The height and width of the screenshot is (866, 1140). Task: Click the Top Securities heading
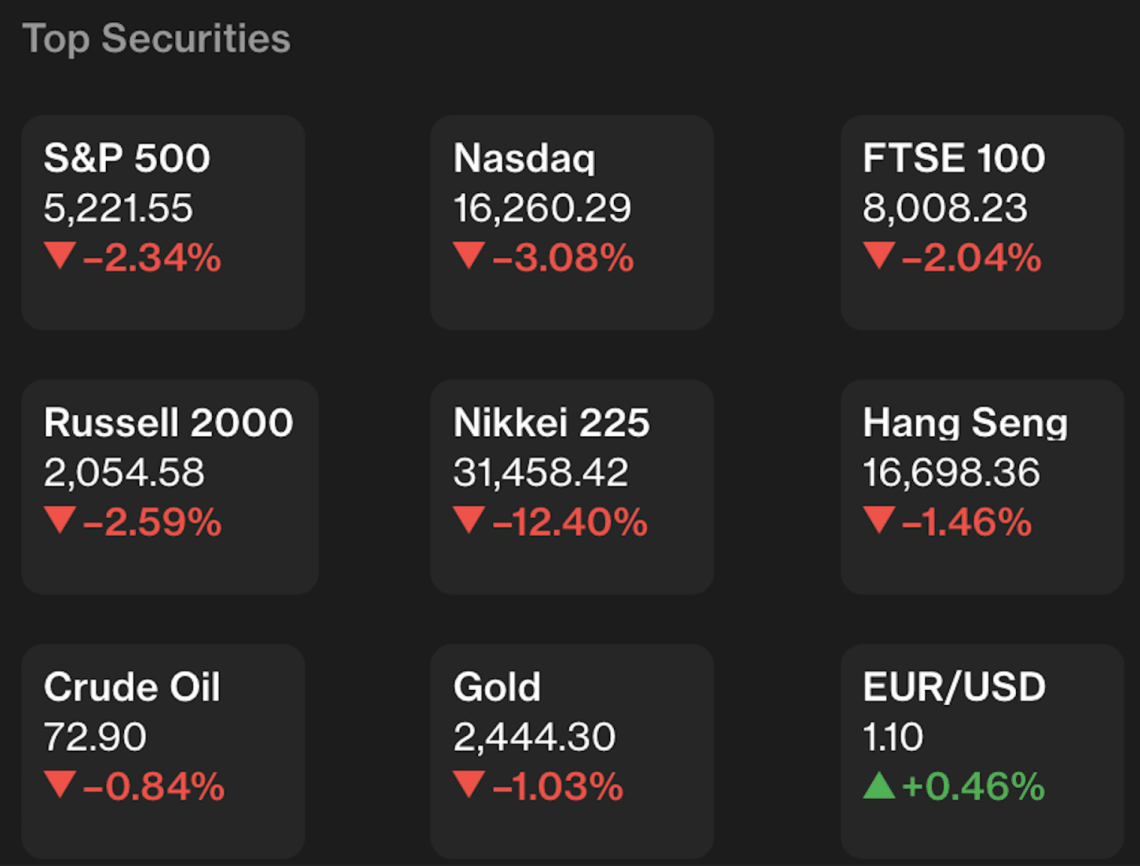(x=156, y=39)
